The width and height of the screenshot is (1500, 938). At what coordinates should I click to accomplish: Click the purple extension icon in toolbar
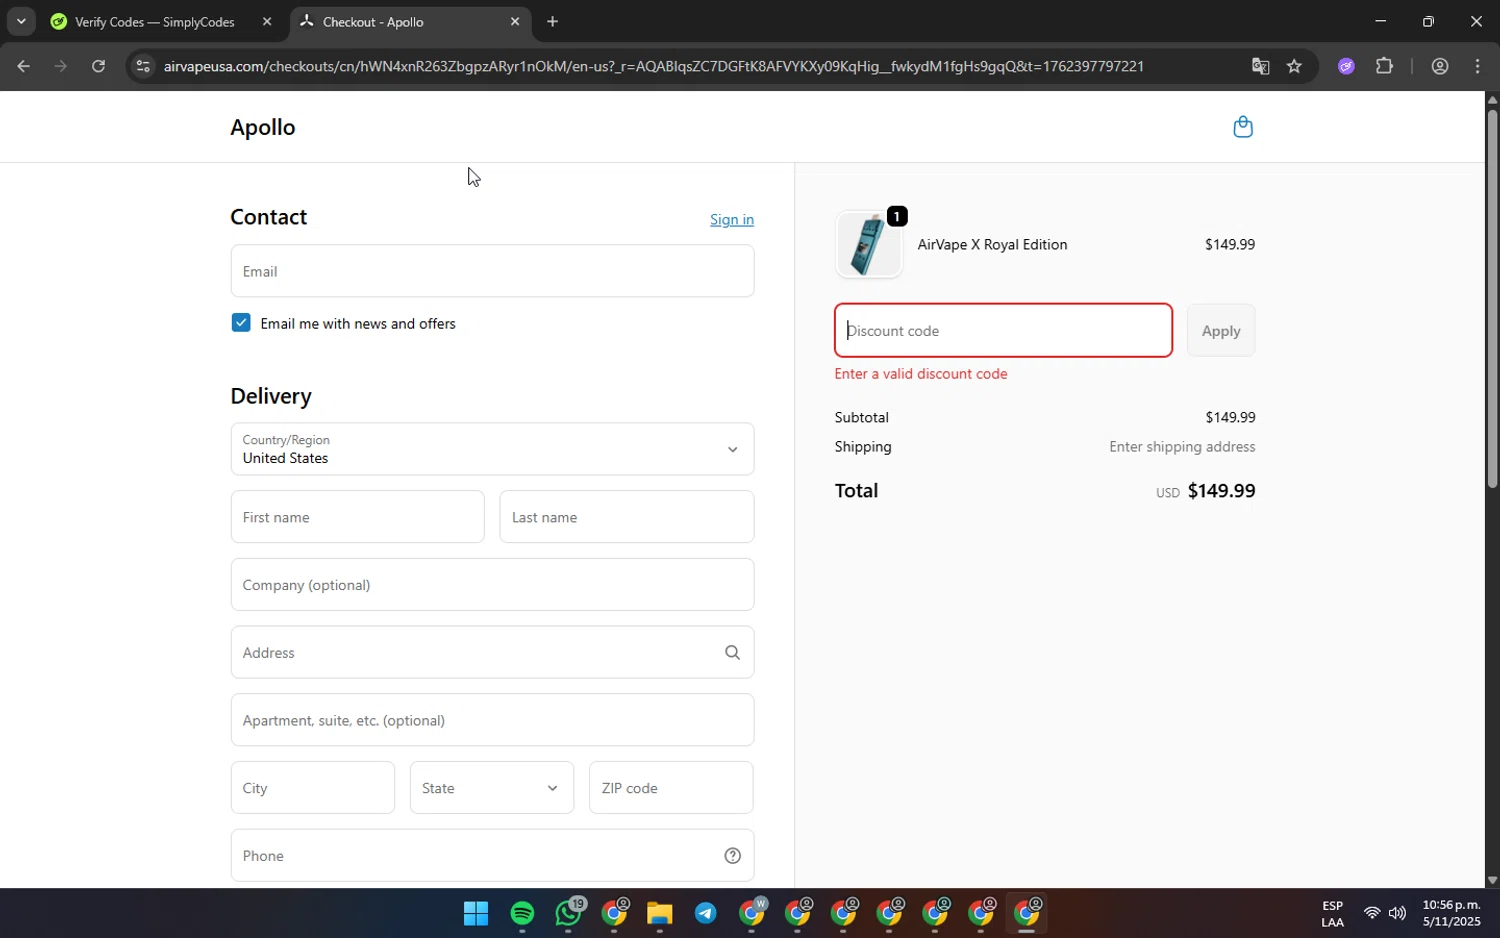coord(1346,66)
